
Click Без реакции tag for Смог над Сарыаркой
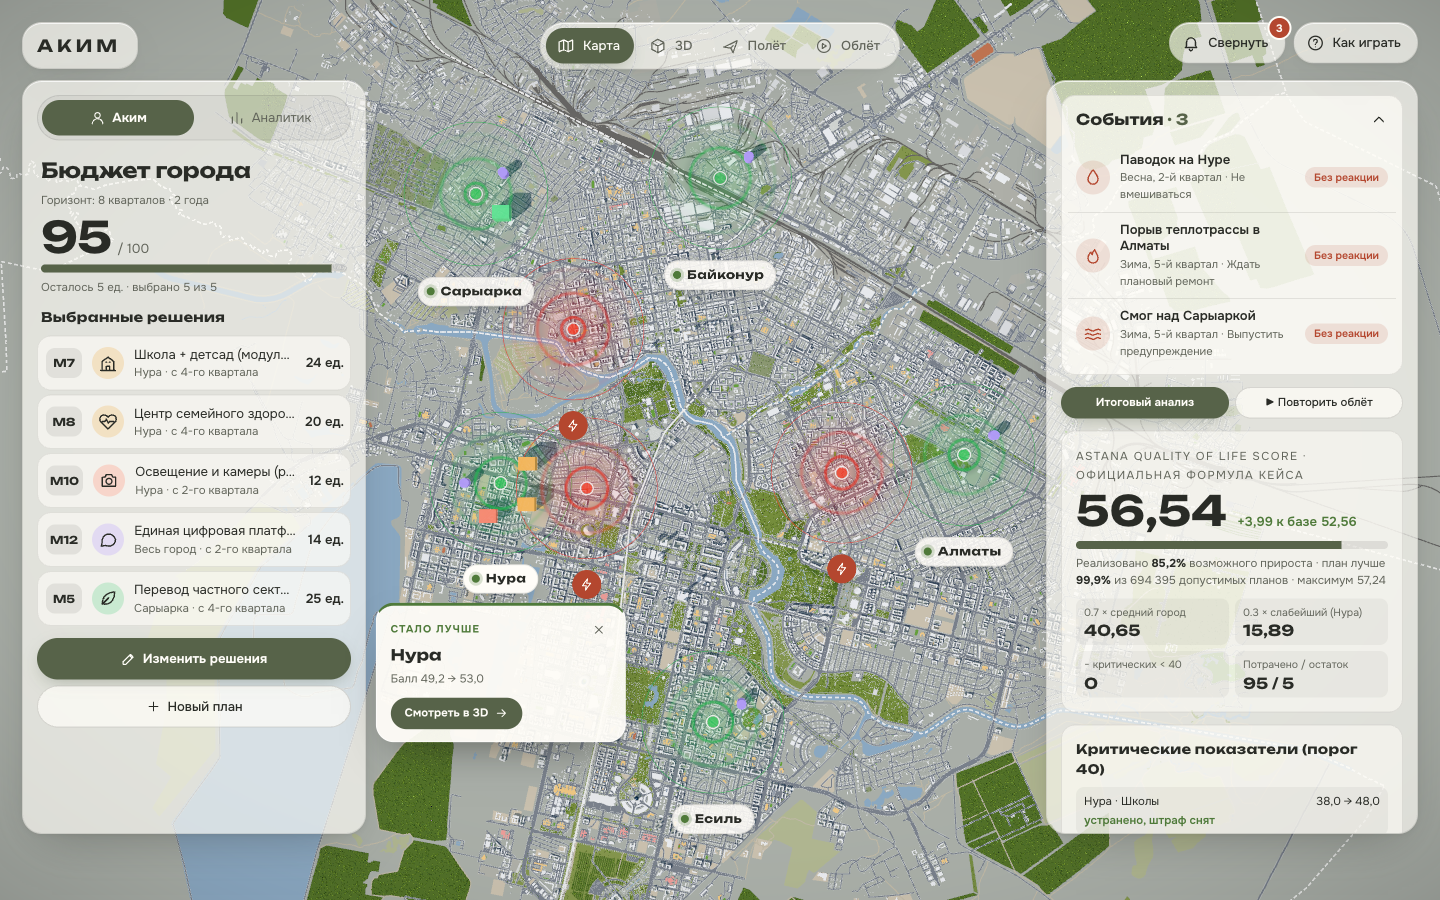(x=1346, y=334)
